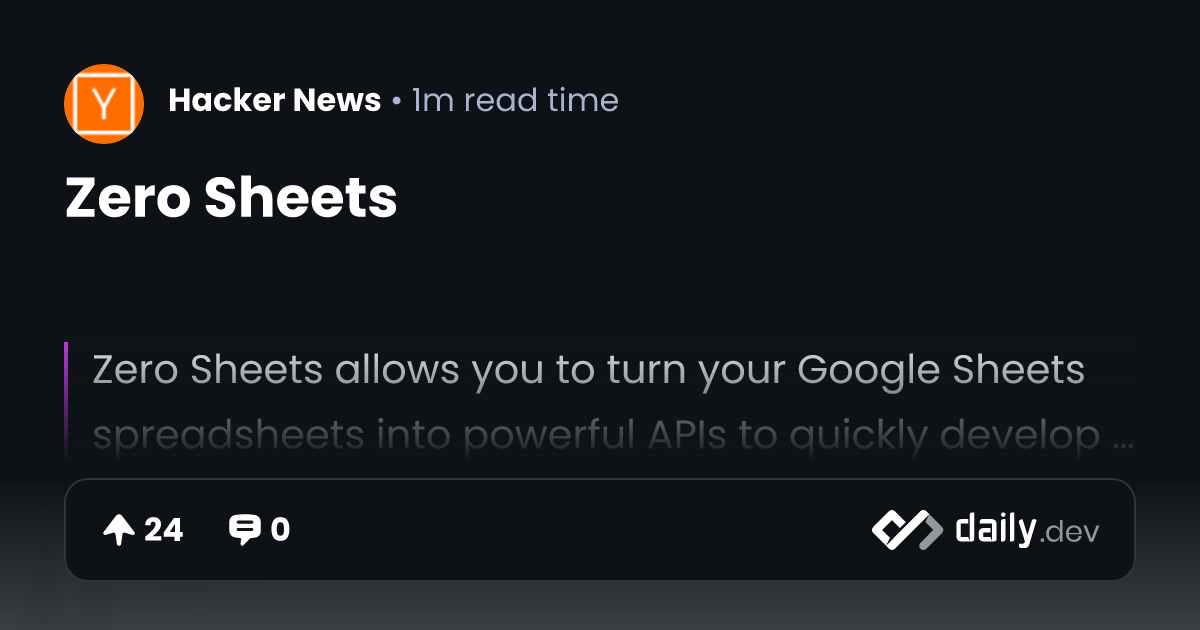Open comments via the speech bubble icon
The height and width of the screenshot is (630, 1200).
point(244,530)
